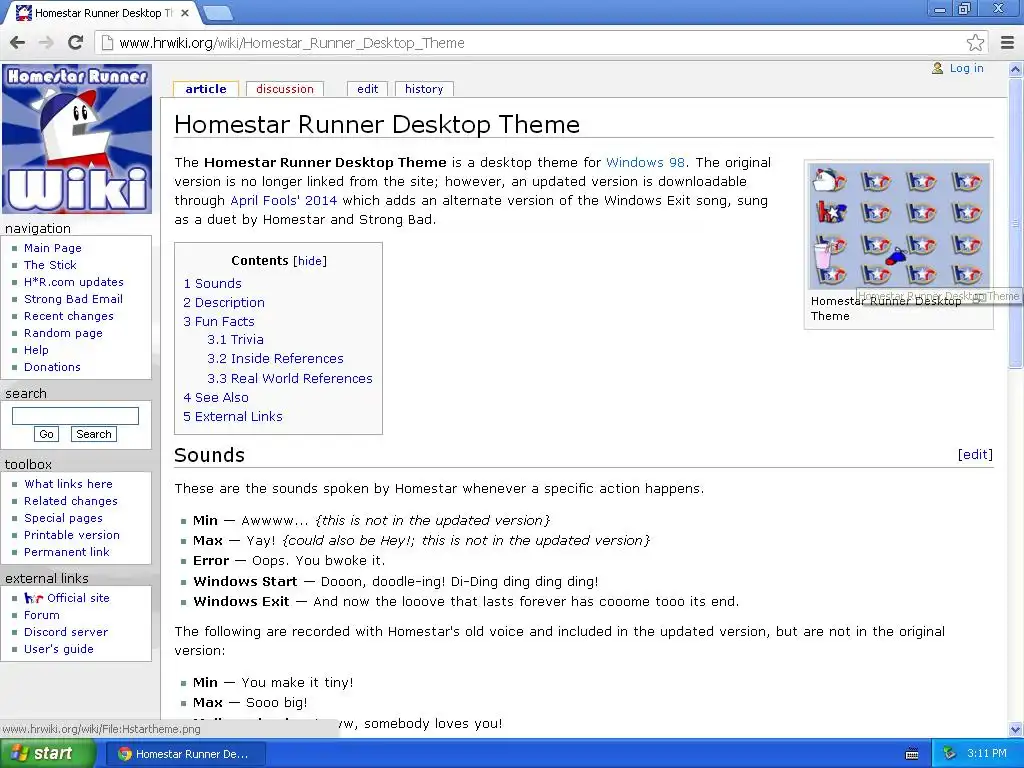
Task: Open Special pages link
Action: click(x=63, y=518)
